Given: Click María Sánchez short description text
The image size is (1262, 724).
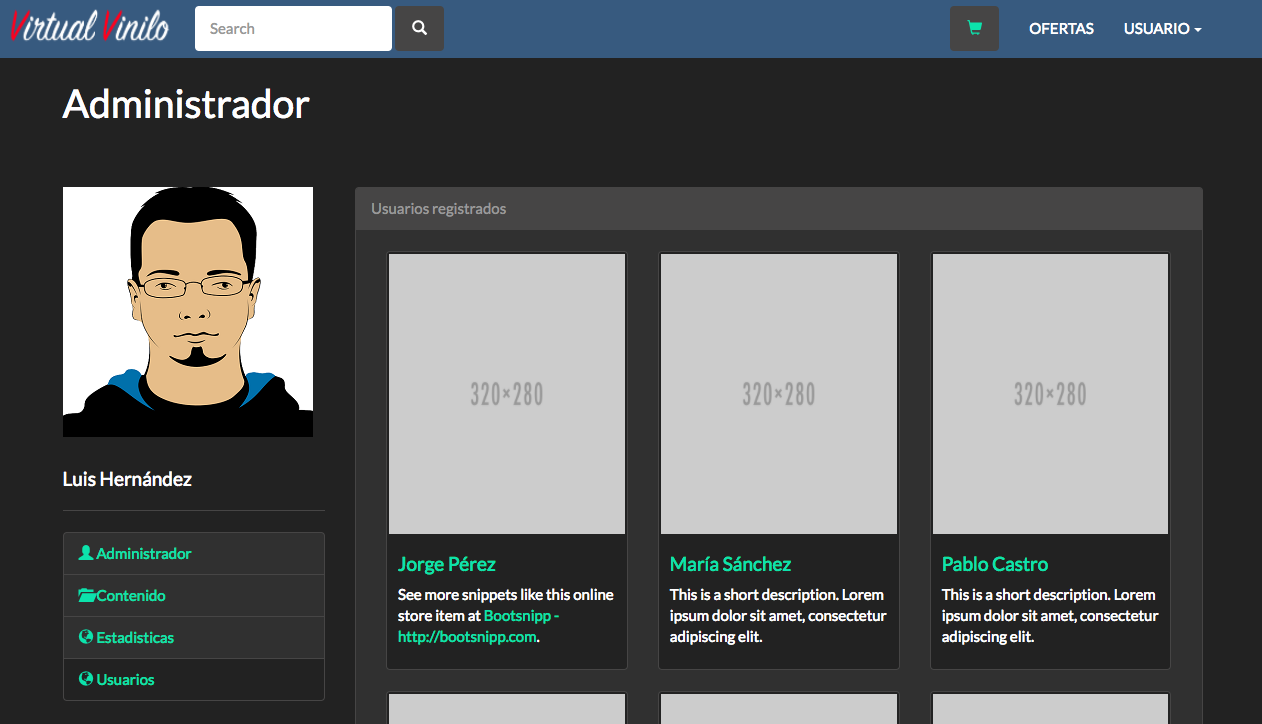Looking at the screenshot, I should tap(778, 616).
